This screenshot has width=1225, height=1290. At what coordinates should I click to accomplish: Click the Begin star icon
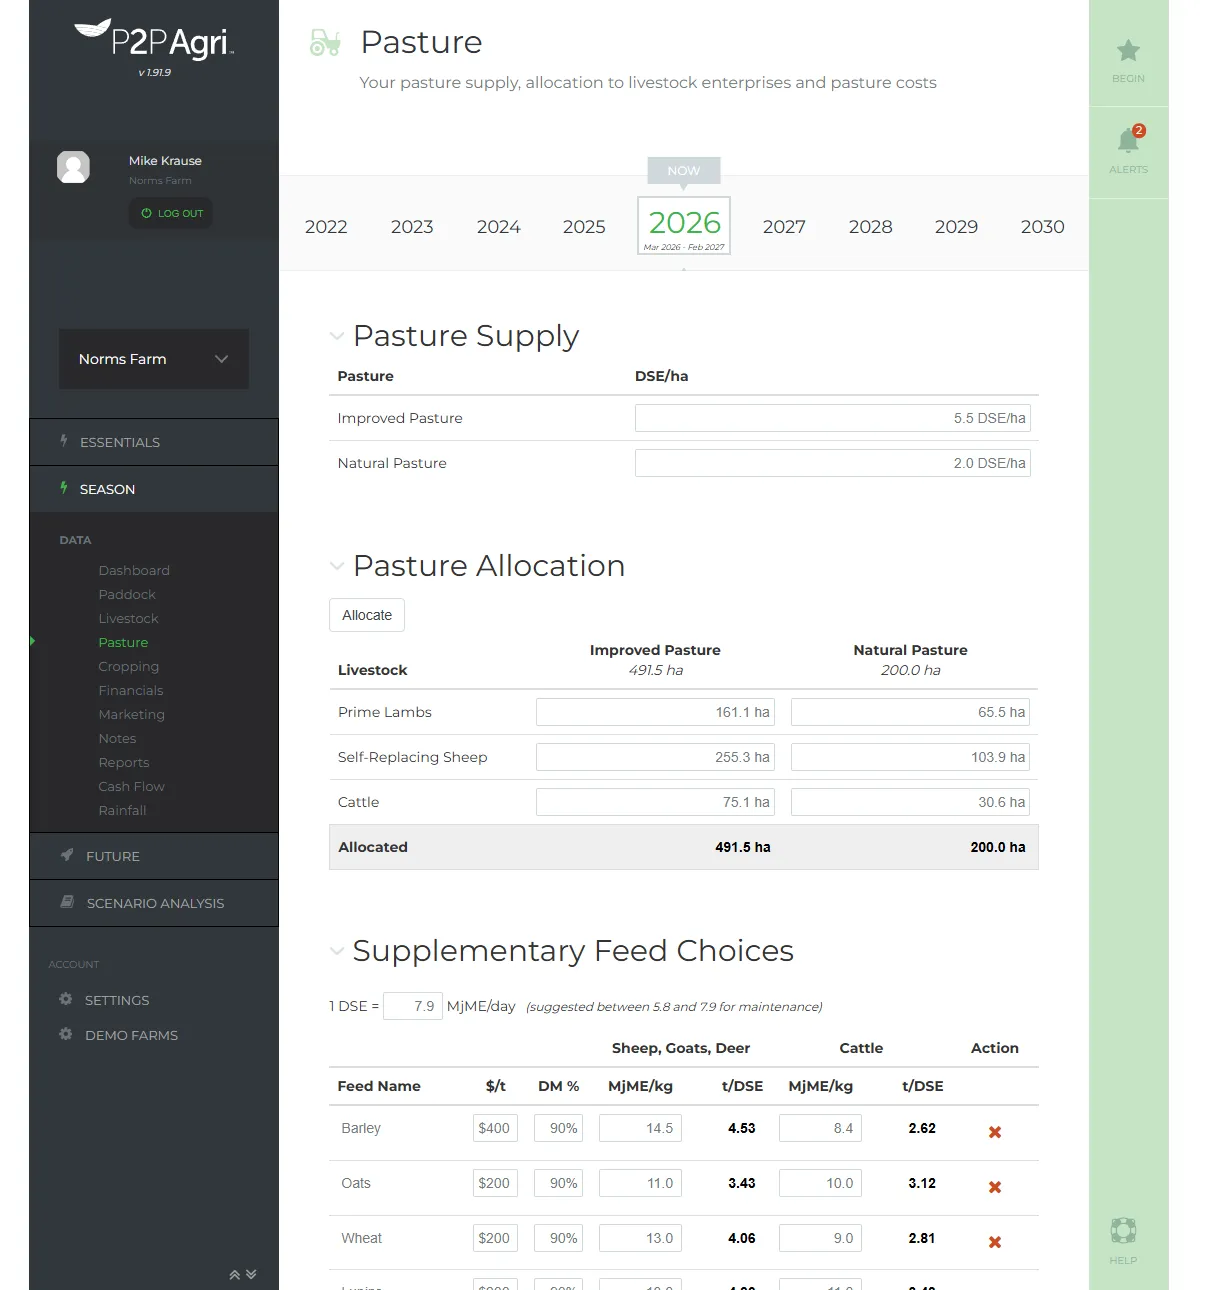[x=1128, y=51]
